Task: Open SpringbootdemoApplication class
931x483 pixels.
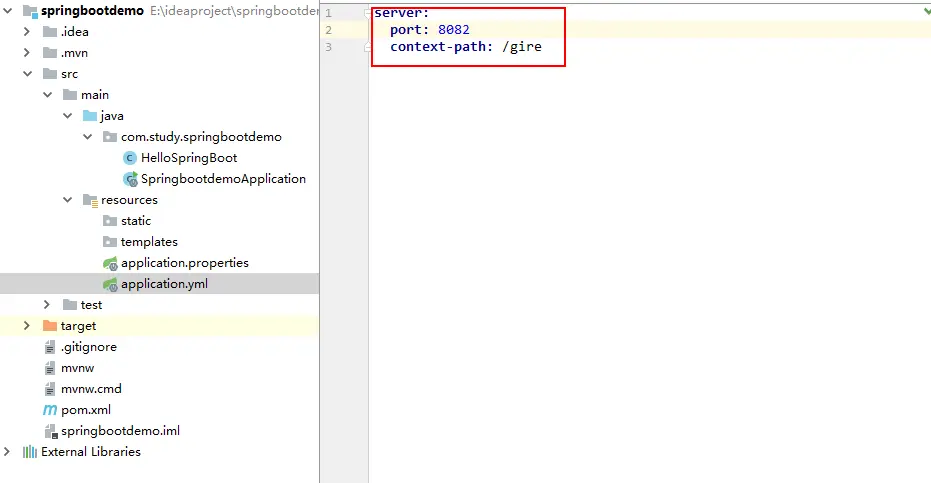Action: click(x=223, y=179)
